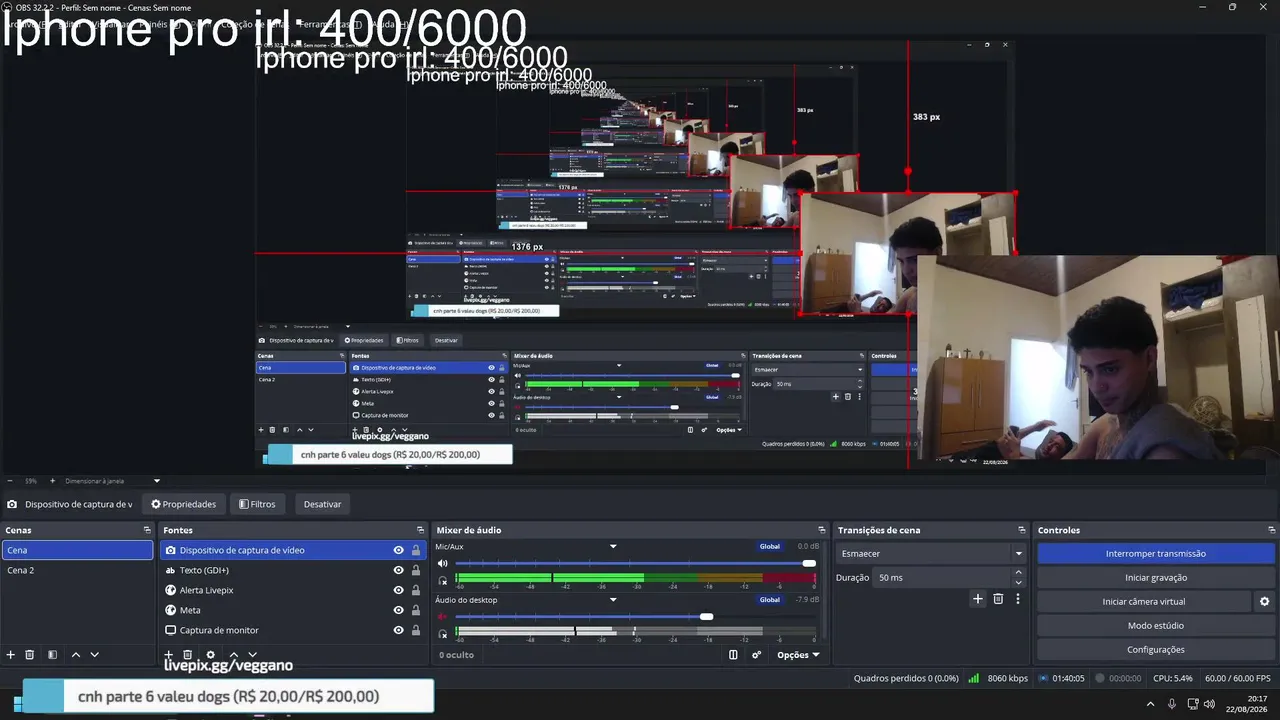
Task: Undock the Transições de cena panel
Action: click(1022, 530)
